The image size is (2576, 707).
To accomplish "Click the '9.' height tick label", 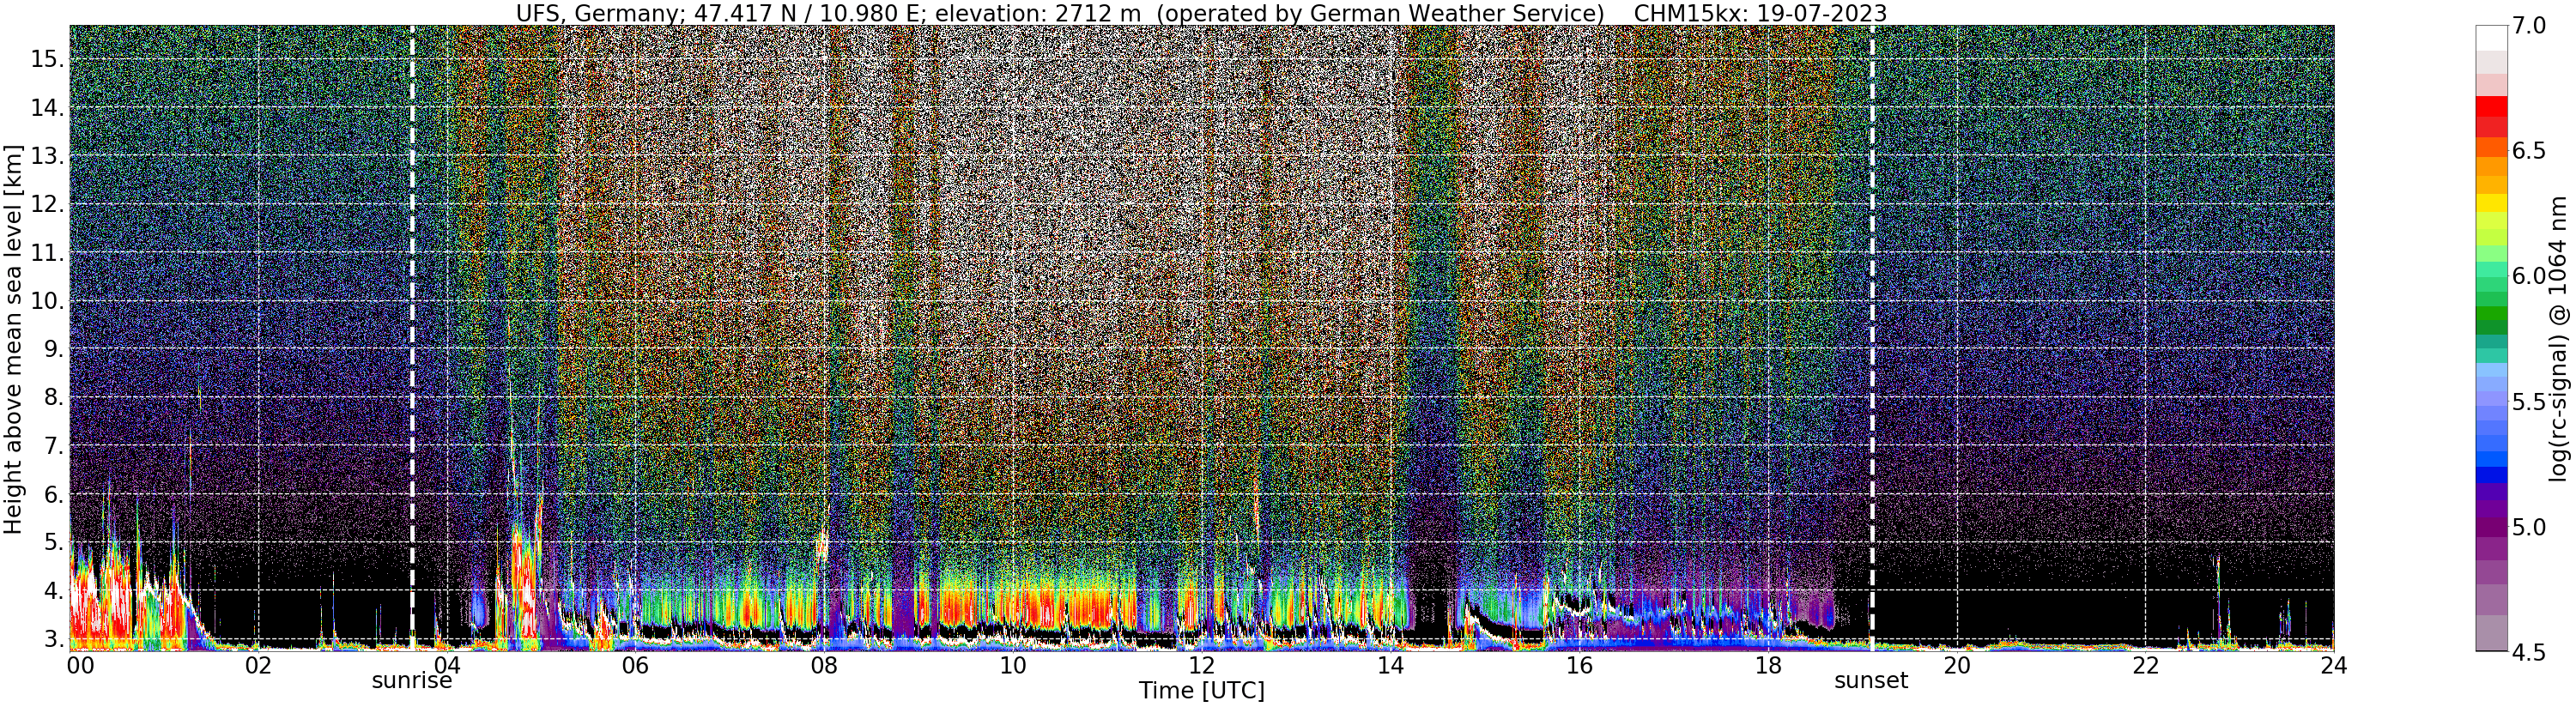I will [54, 349].
